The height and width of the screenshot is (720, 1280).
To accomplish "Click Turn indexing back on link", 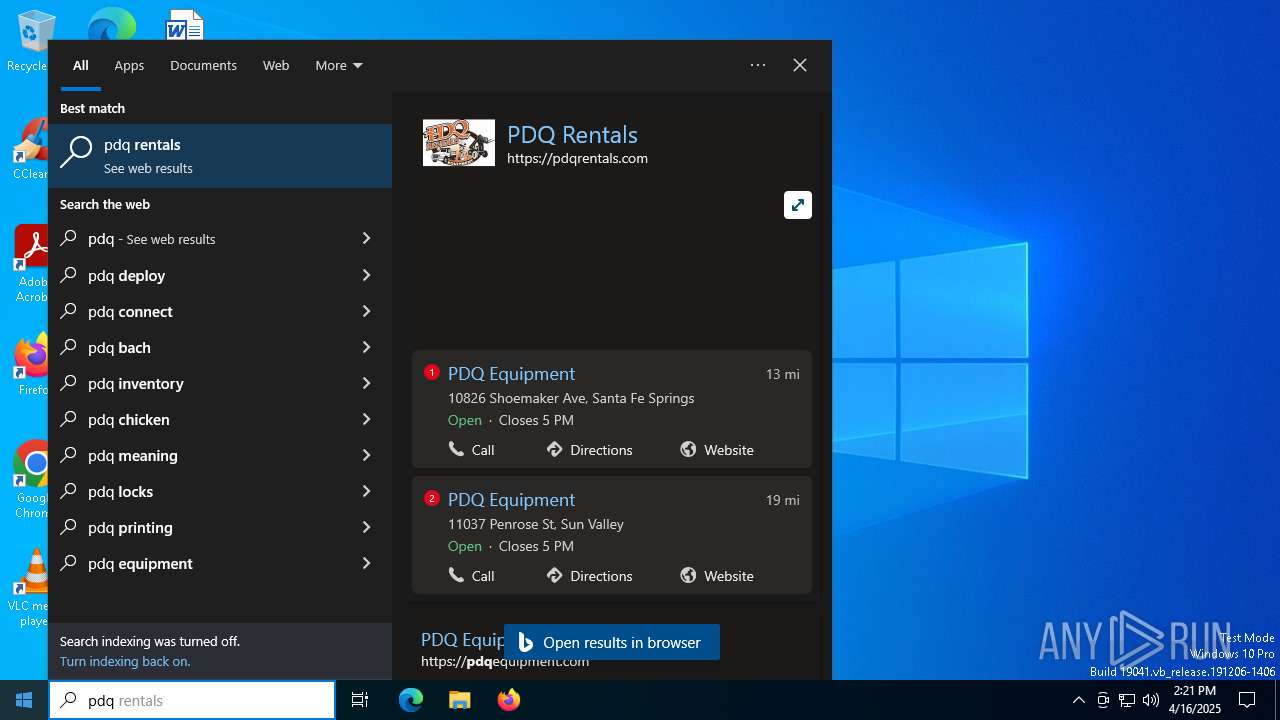I will click(125, 661).
